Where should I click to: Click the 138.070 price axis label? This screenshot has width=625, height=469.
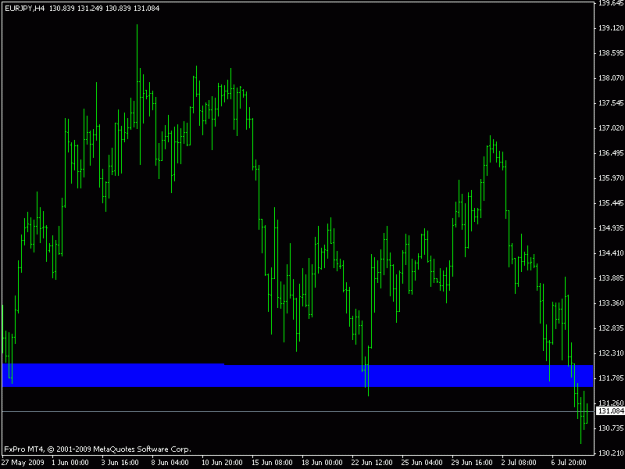[x=611, y=78]
